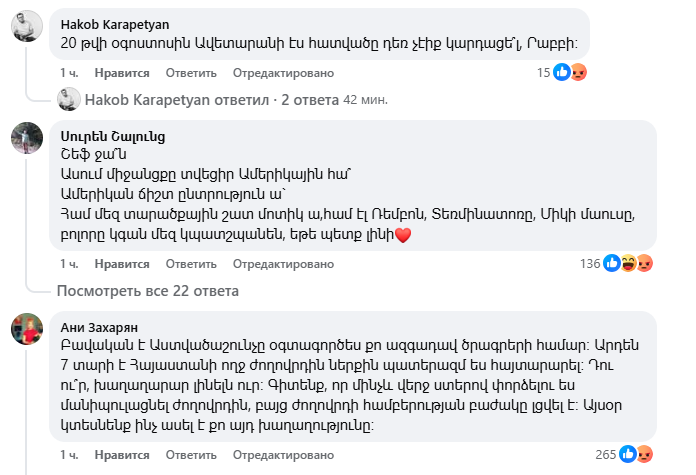
Task: Open Hakob Karapetyan's profile name link
Action: tap(115, 24)
